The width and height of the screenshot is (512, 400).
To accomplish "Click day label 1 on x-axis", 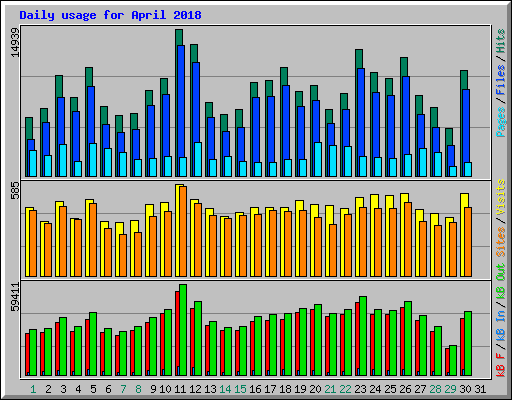I will [x=33, y=389].
